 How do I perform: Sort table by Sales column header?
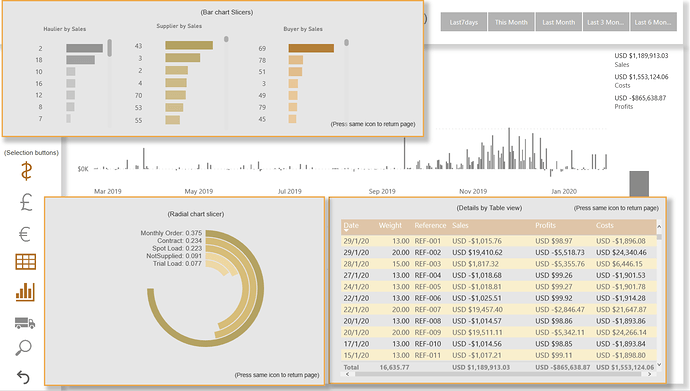coord(460,225)
